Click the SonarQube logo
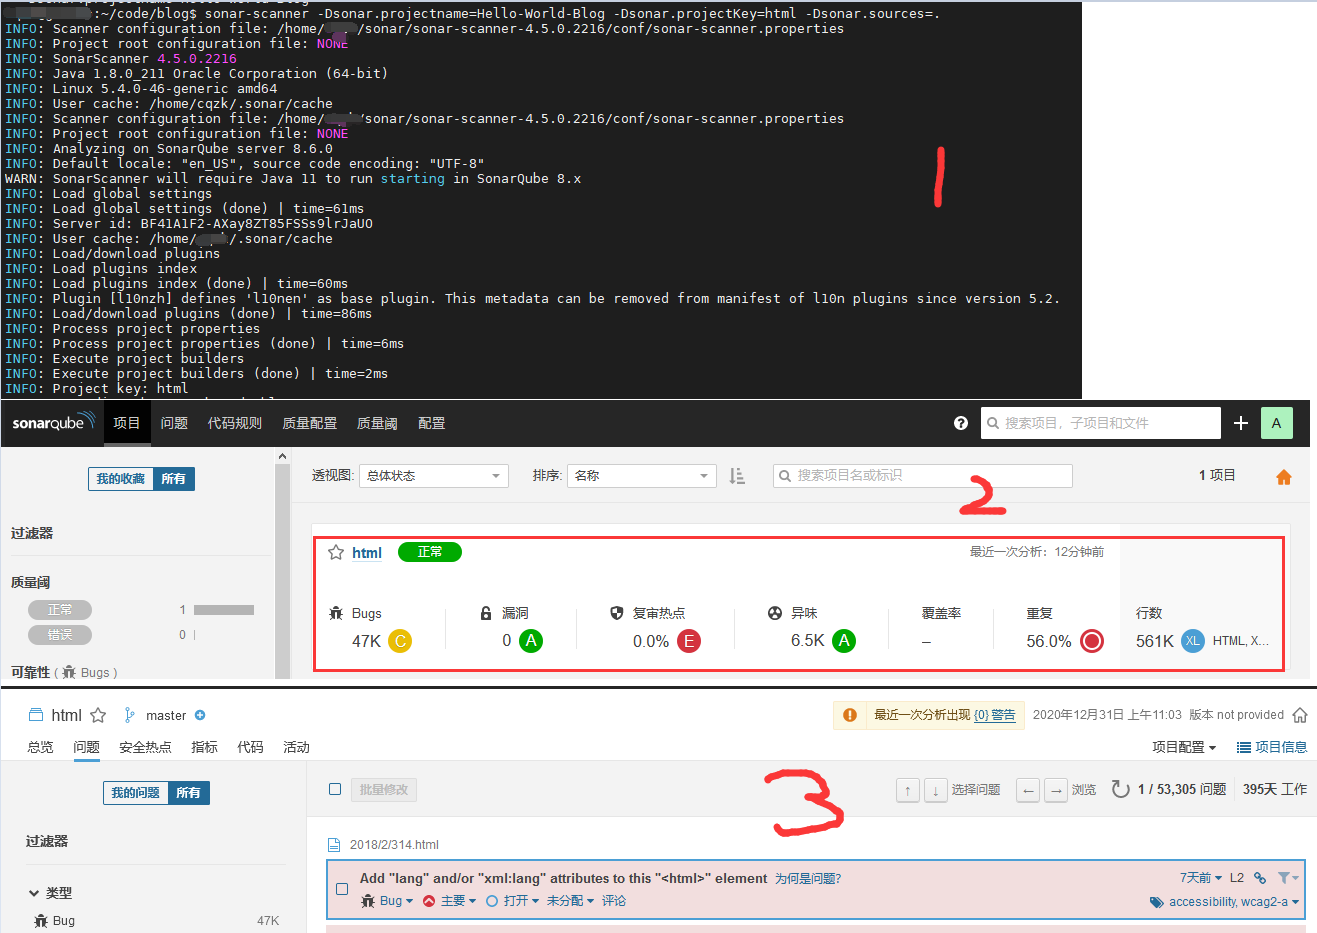Image resolution: width=1317 pixels, height=933 pixels. [53, 423]
